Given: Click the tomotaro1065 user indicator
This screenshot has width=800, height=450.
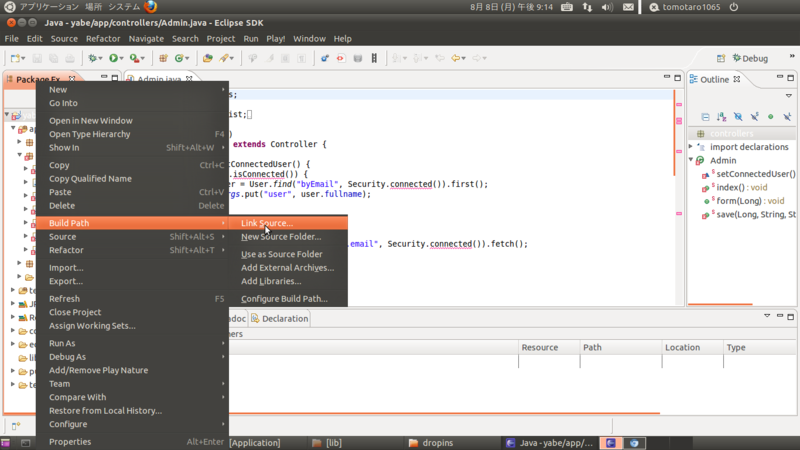Looking at the screenshot, I should pyautogui.click(x=685, y=7).
